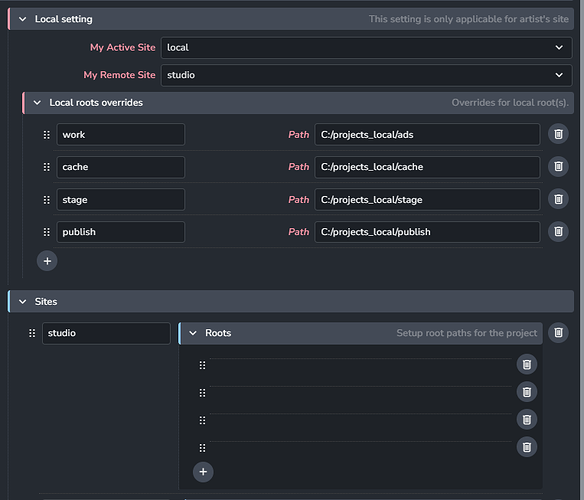Collapse the Local setting section

coord(23,19)
